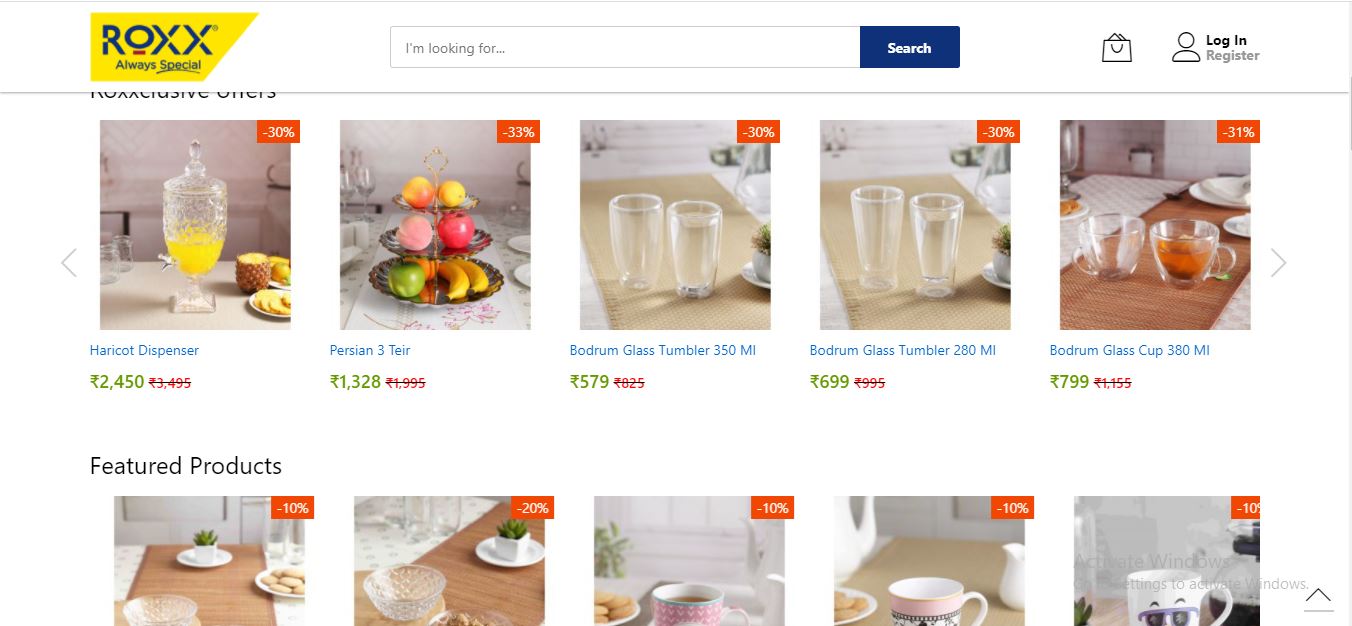
Task: Open the Haricot Dispenser product link
Action: pyautogui.click(x=144, y=351)
